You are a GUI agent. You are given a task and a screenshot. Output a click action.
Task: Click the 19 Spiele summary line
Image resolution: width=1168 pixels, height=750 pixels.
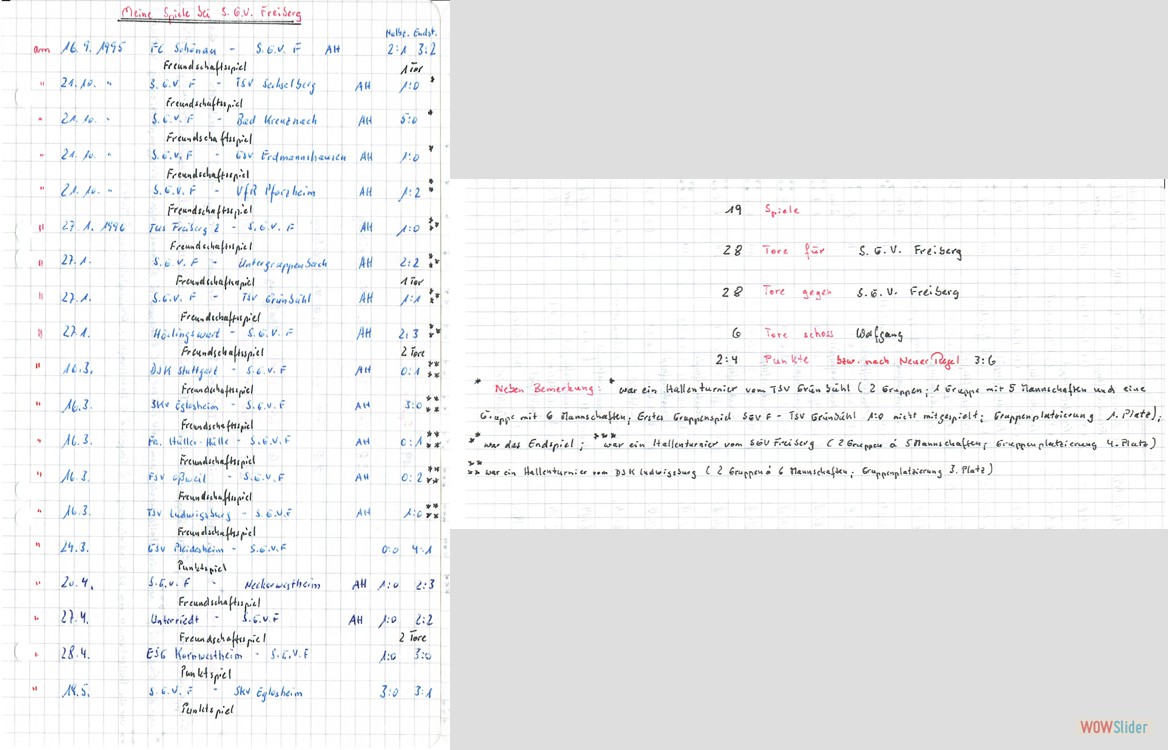[761, 210]
